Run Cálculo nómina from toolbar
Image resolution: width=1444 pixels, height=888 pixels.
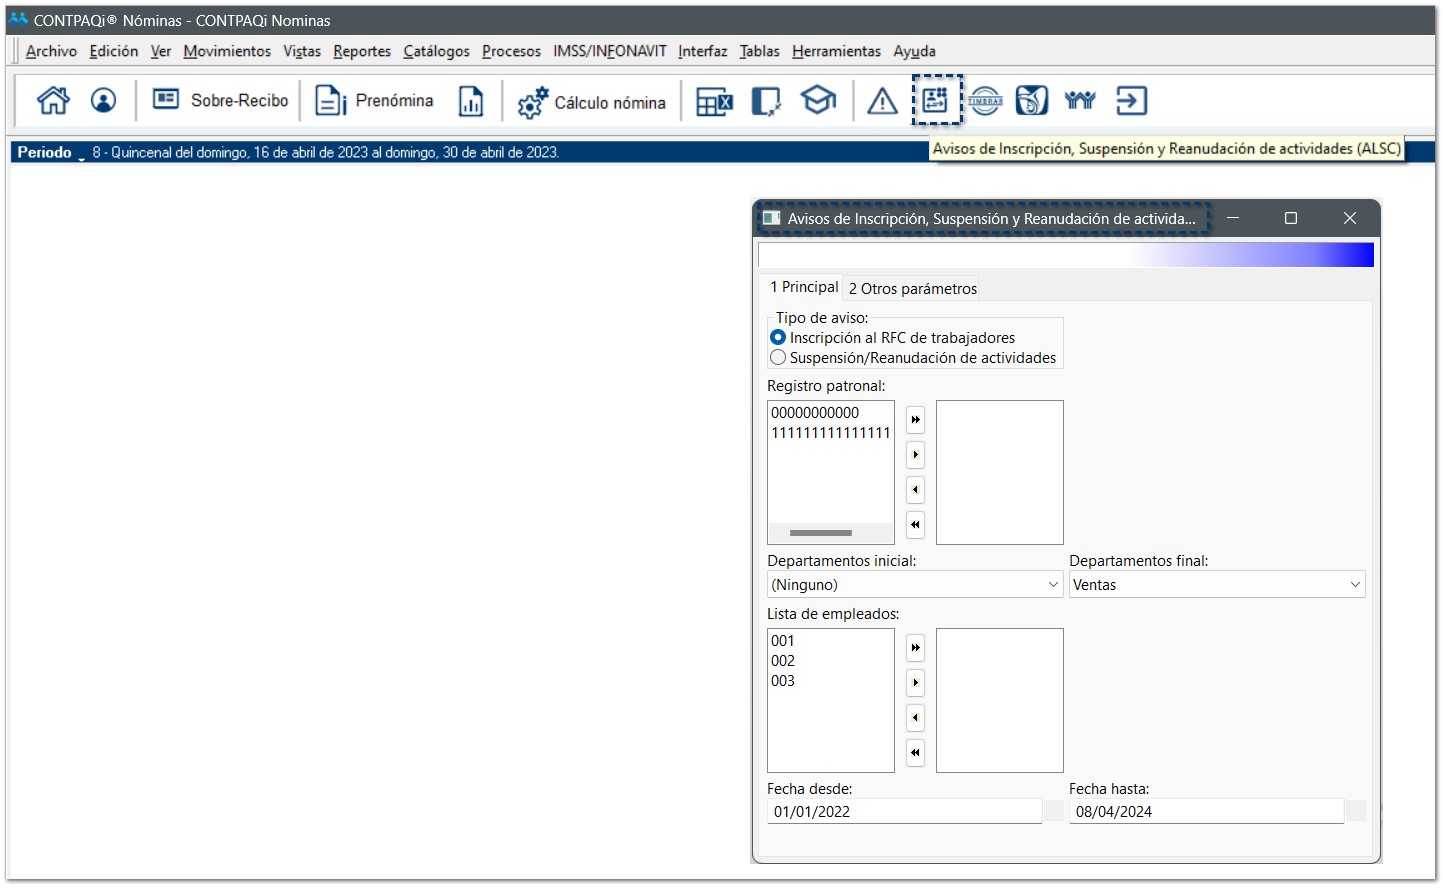[591, 102]
